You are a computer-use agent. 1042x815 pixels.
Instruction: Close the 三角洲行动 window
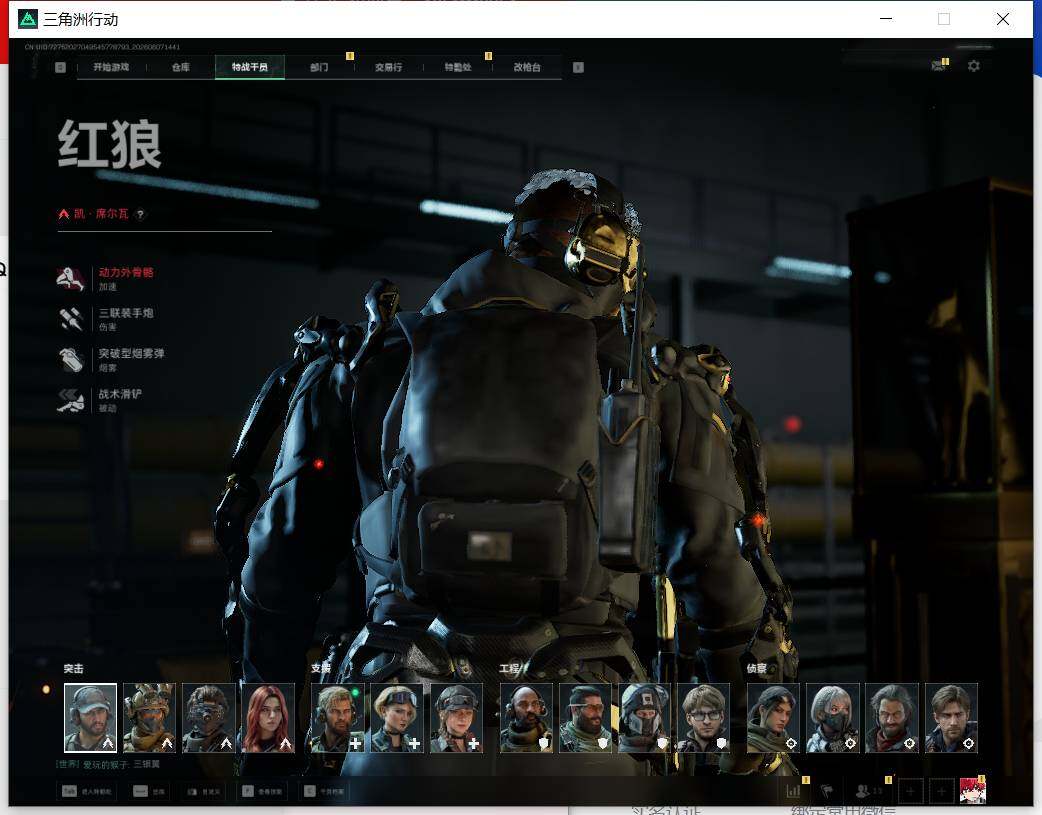(1003, 19)
